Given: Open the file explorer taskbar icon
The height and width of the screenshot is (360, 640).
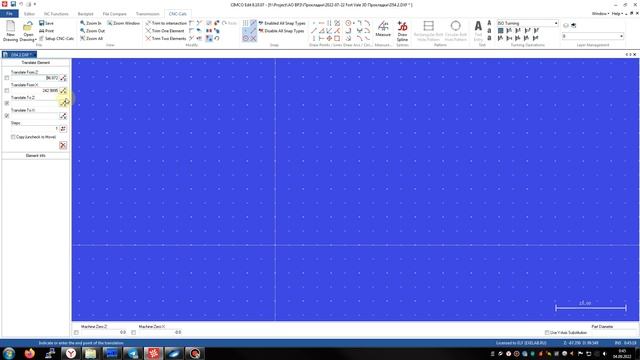Looking at the screenshot, I should pyautogui.click(x=91, y=353).
